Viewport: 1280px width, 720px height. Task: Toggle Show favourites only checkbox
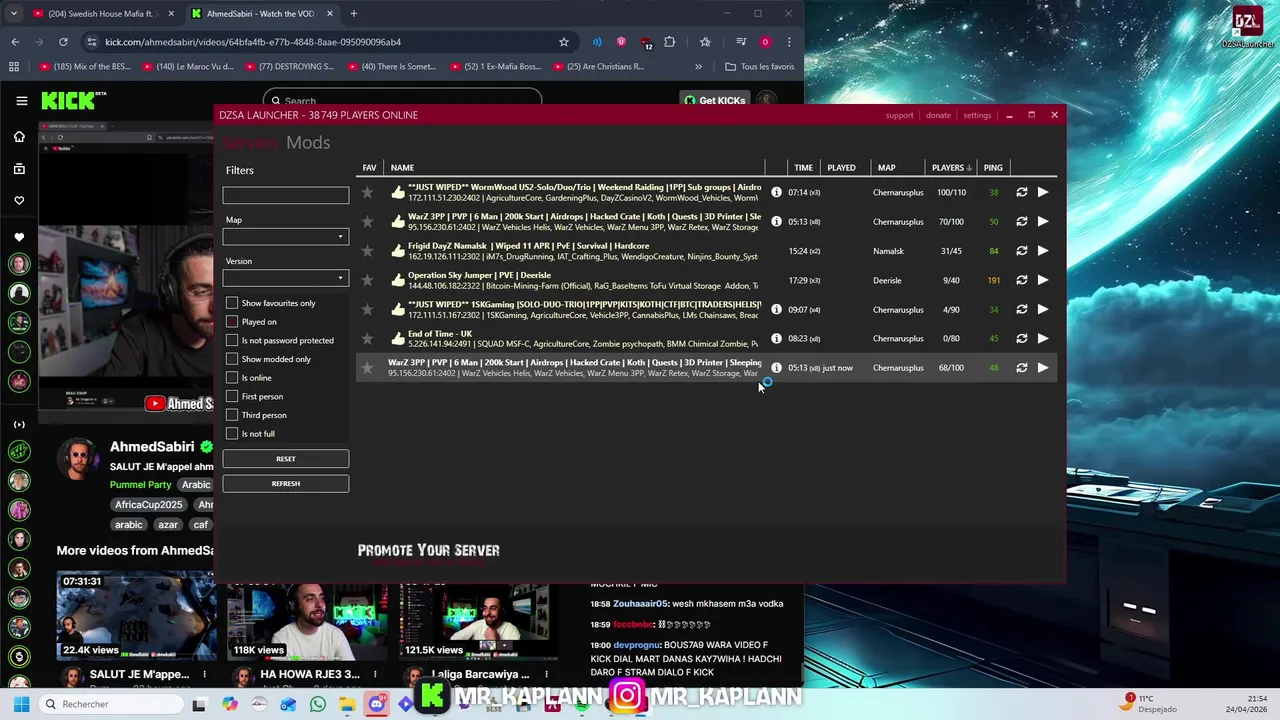click(x=232, y=303)
